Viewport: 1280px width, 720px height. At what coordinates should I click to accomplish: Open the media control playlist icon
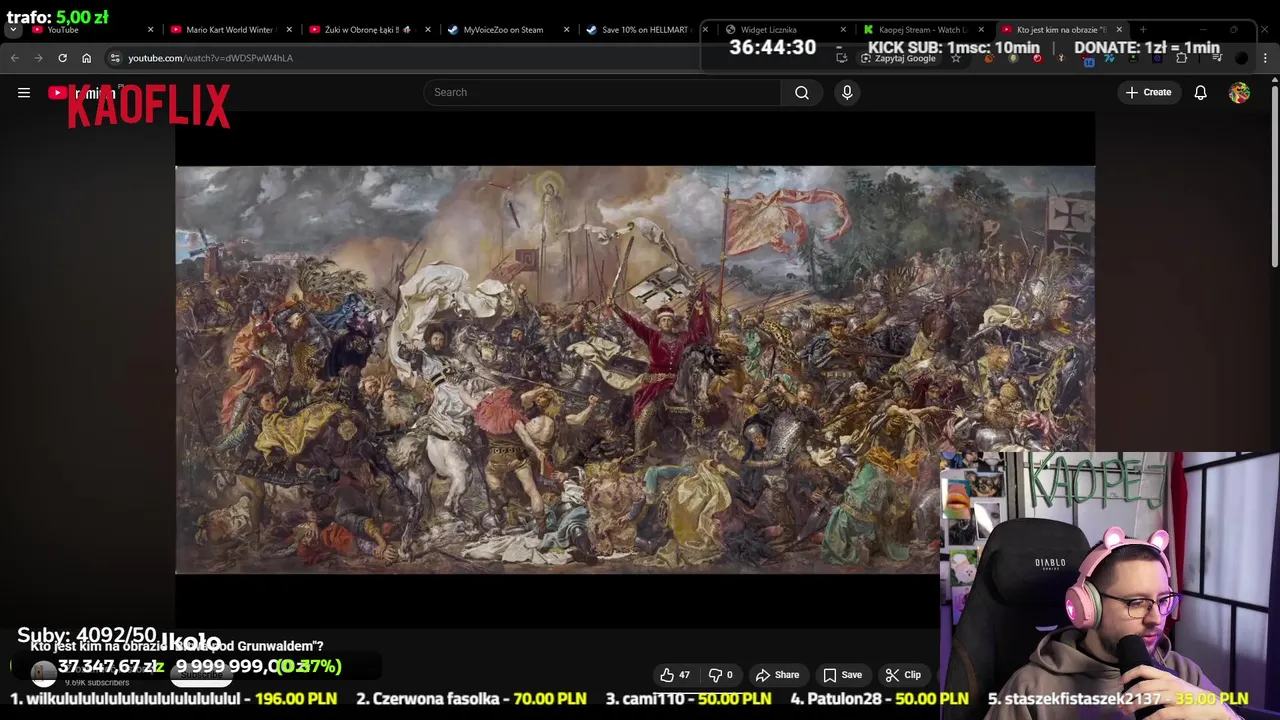coord(1217,57)
